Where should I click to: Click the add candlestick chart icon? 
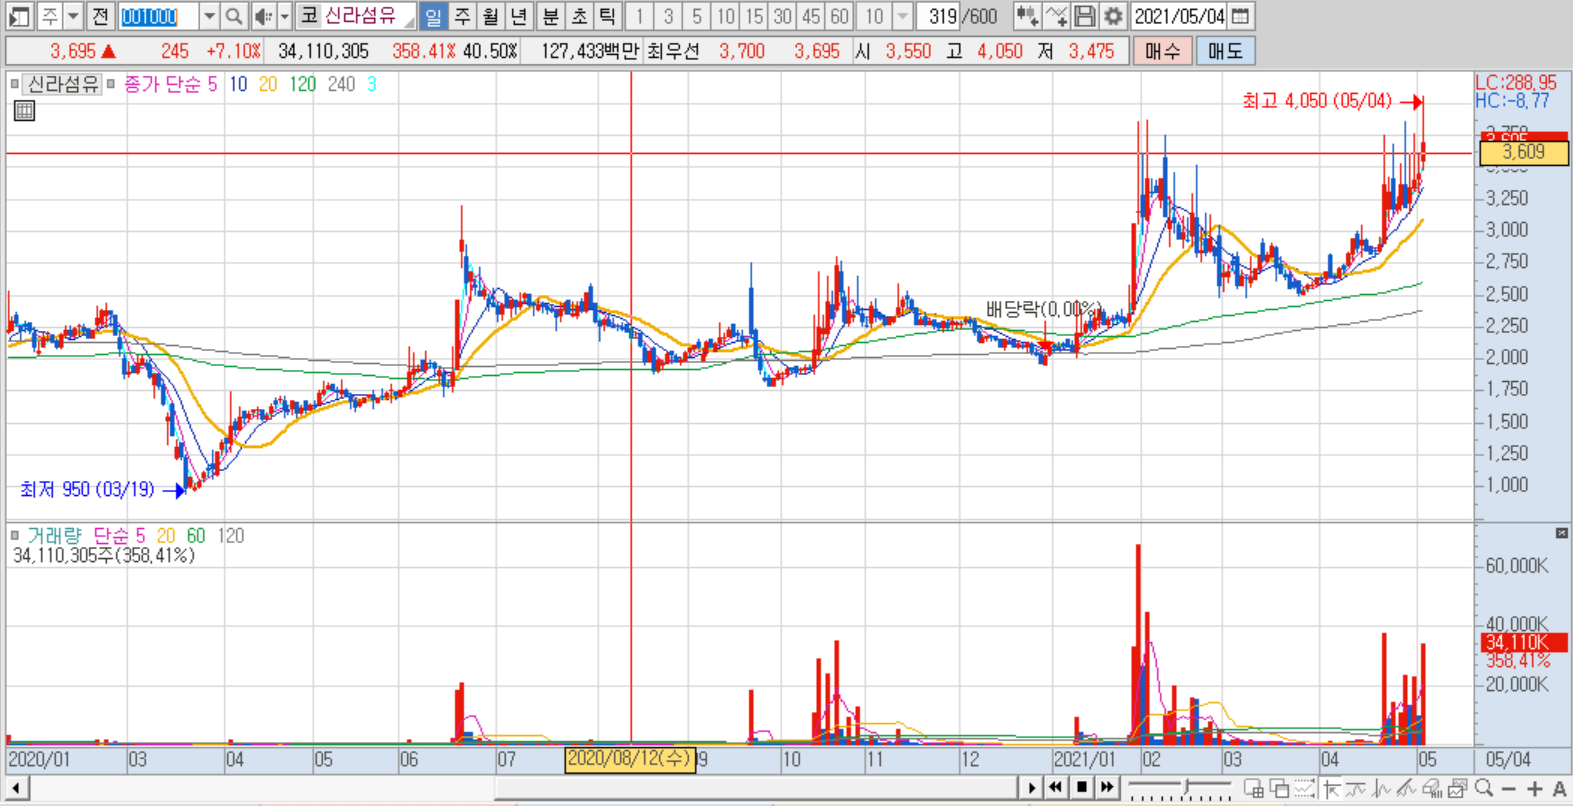point(1026,16)
